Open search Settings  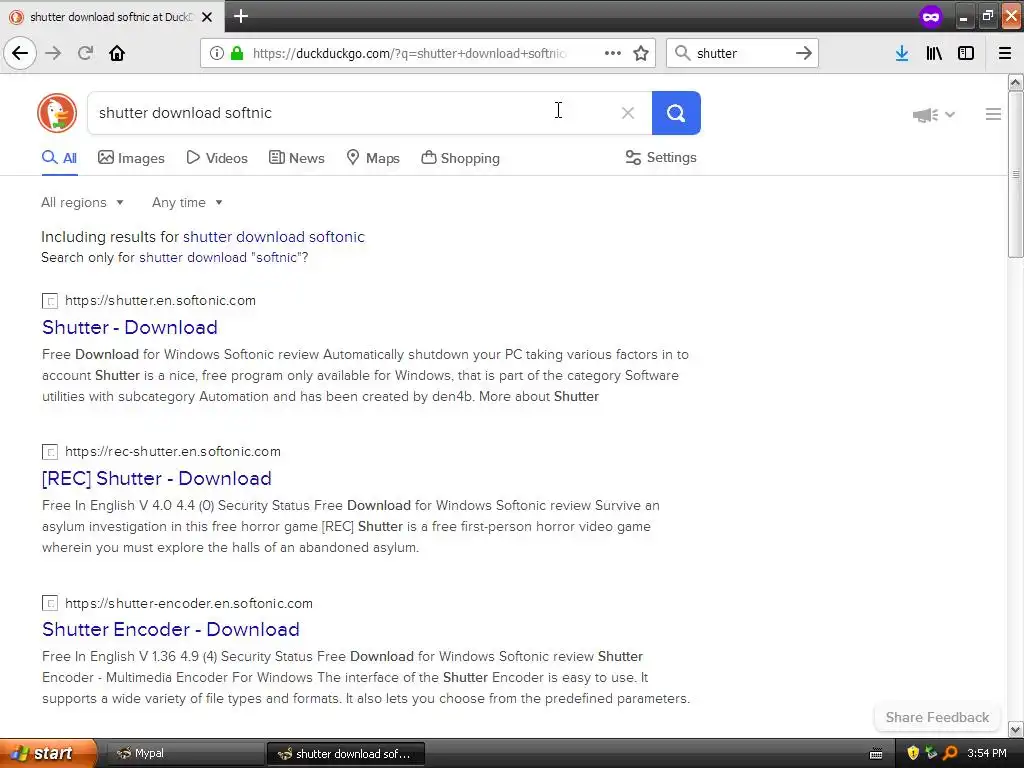[661, 157]
